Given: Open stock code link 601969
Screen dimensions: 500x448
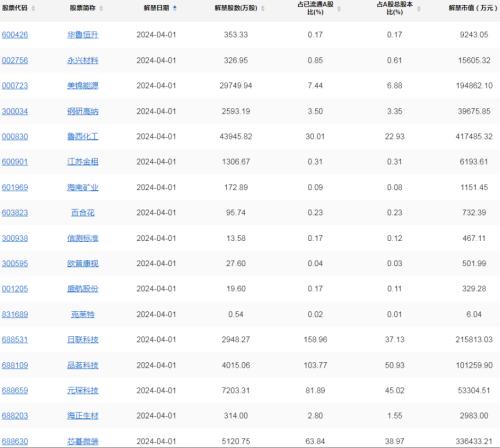Looking at the screenshot, I should [15, 187].
